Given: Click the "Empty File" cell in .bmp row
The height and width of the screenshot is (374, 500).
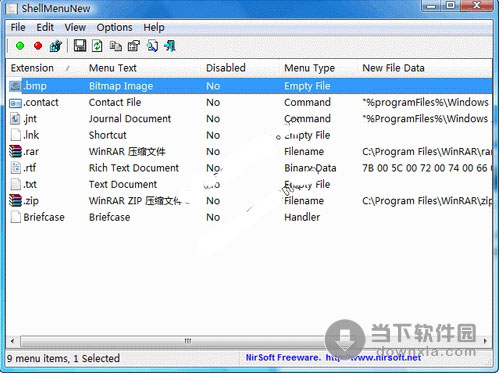Looking at the screenshot, I should (307, 86).
